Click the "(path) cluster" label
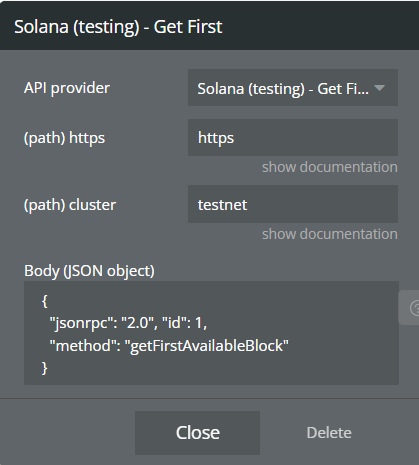The width and height of the screenshot is (419, 465). point(70,205)
